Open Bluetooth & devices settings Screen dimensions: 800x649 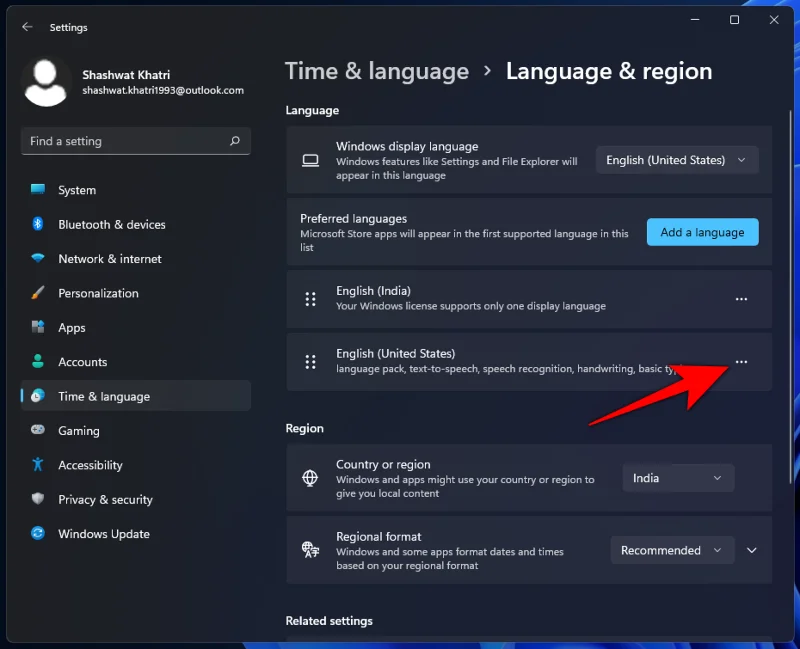[x=112, y=224]
